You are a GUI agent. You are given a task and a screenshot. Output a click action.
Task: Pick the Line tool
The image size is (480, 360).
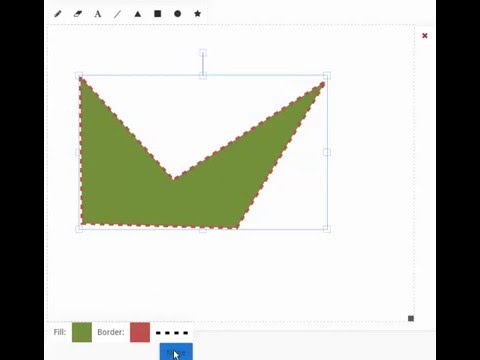[x=117, y=14]
